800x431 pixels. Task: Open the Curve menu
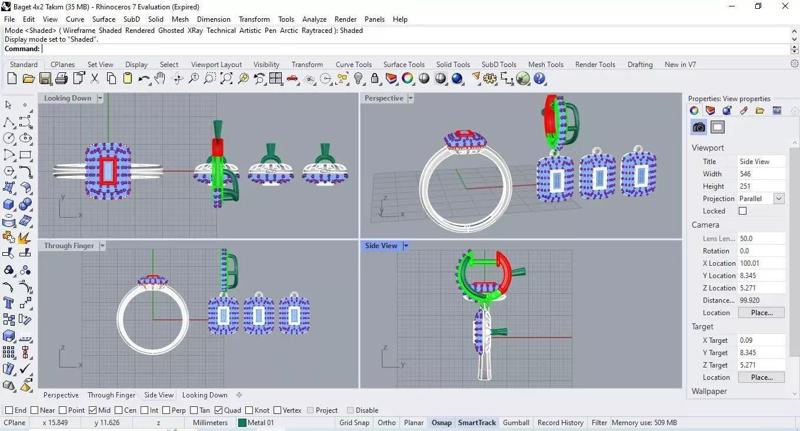[75, 19]
